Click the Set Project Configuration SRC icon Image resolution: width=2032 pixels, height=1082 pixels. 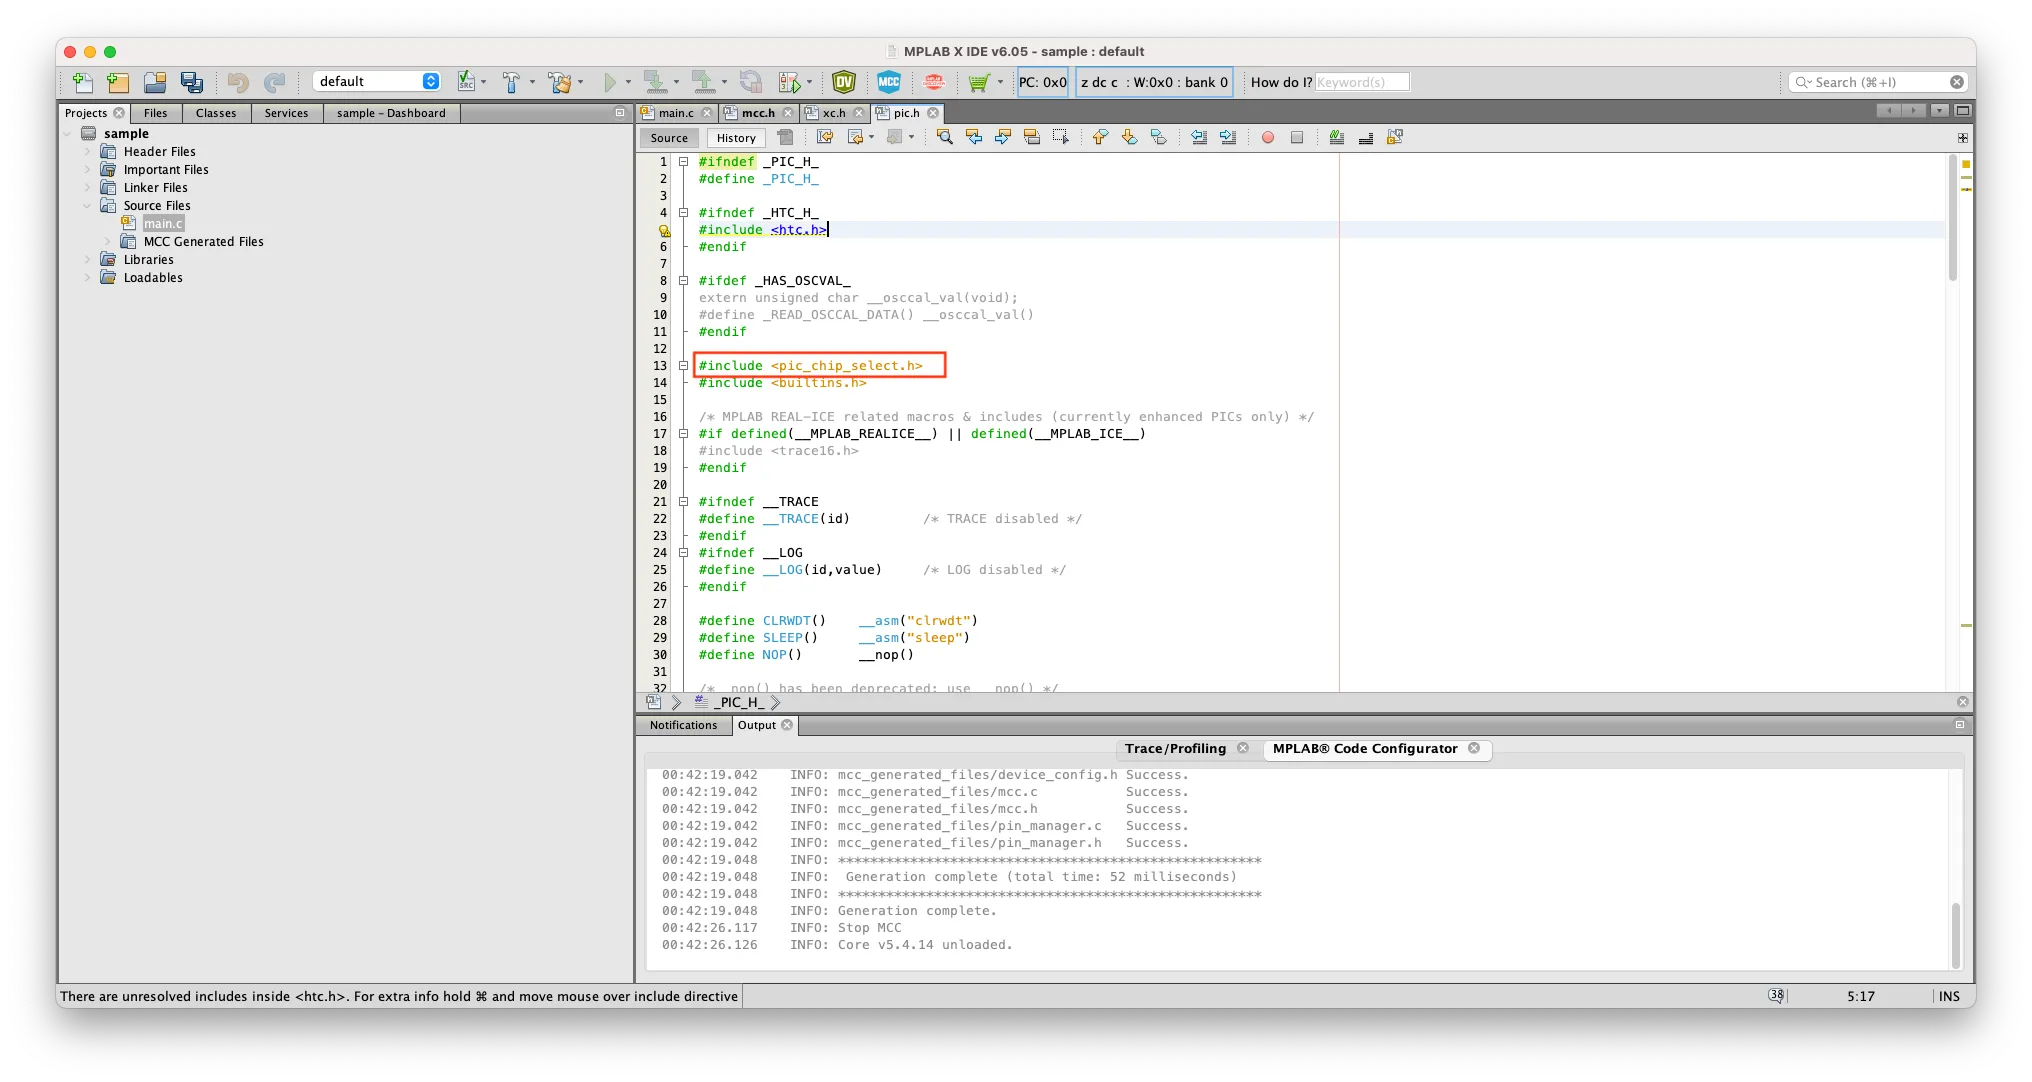tap(466, 82)
